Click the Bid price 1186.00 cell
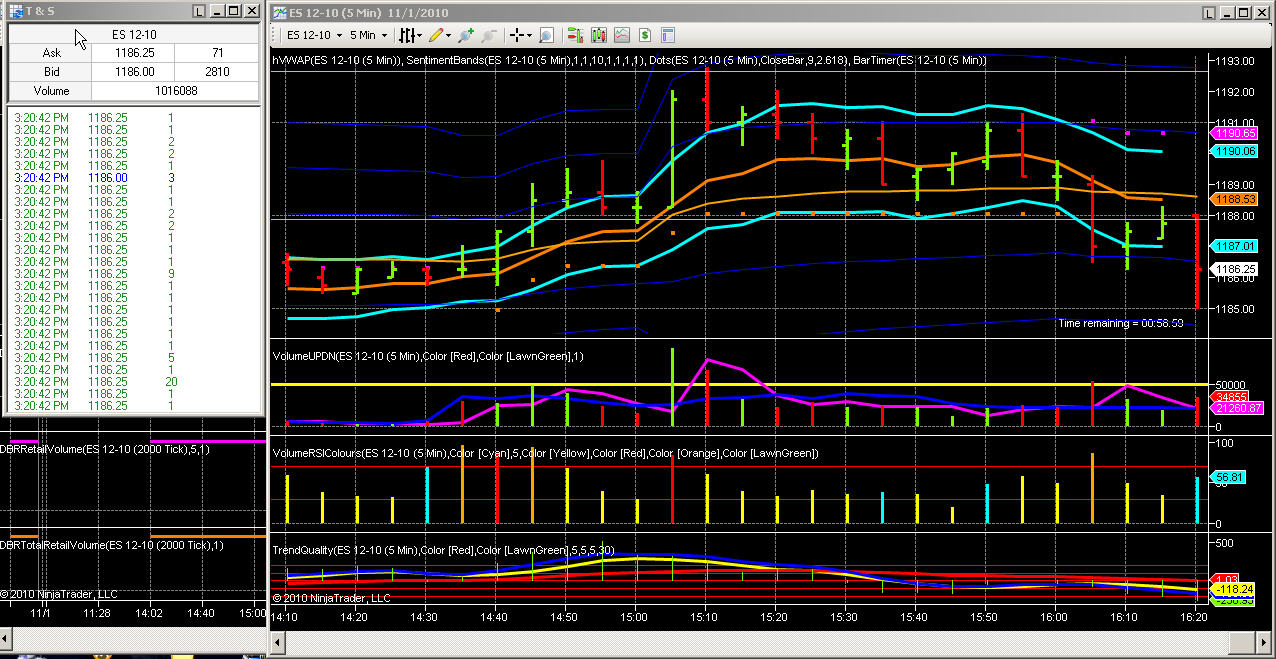 (x=135, y=72)
